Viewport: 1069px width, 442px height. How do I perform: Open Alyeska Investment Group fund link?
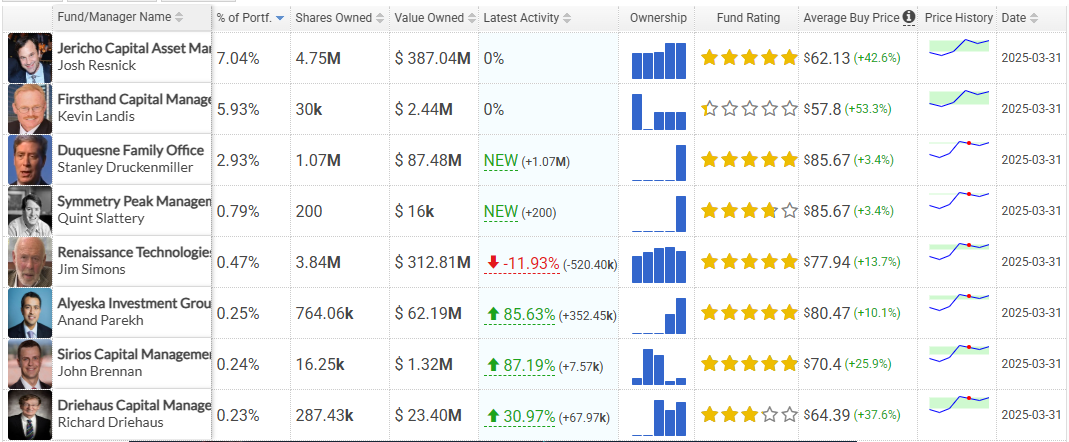coord(134,304)
